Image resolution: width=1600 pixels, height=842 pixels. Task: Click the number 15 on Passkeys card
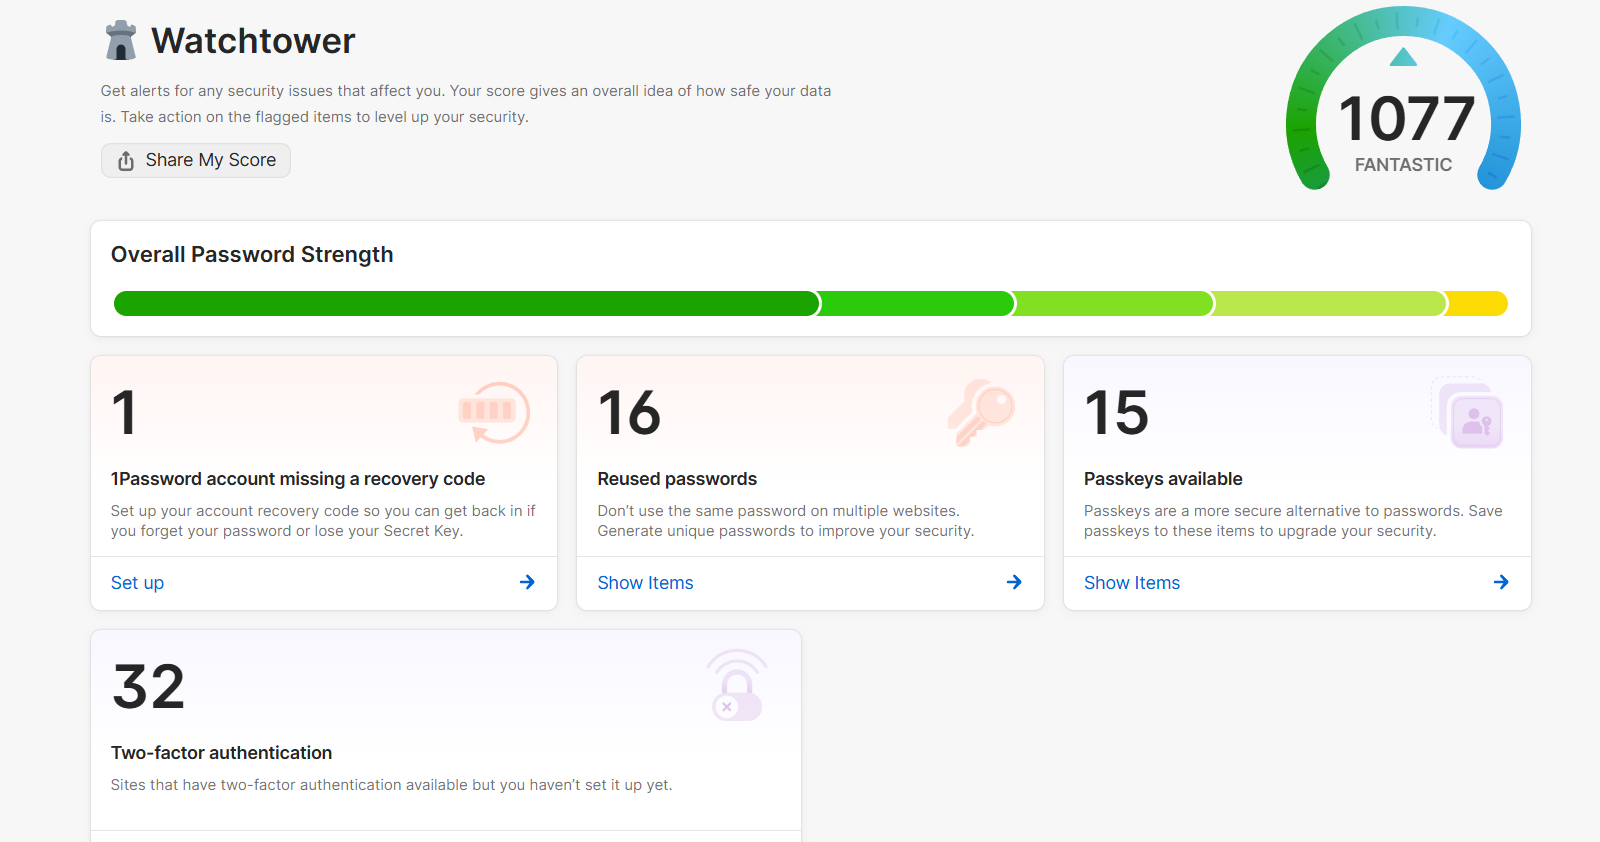coord(1117,413)
